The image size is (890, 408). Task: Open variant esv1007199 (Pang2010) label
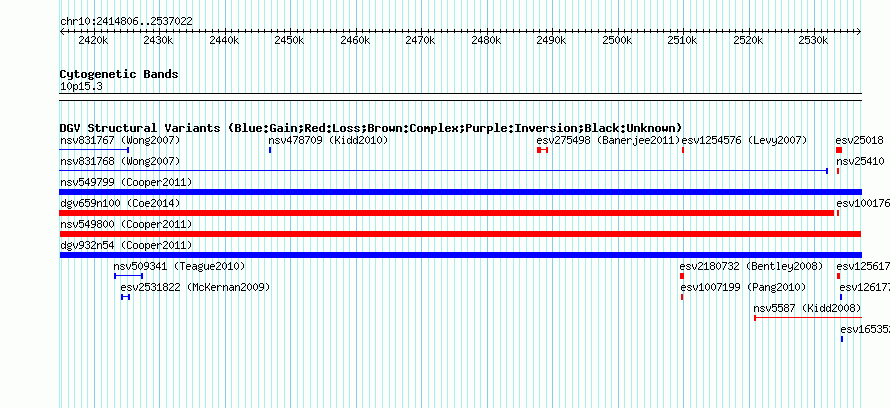743,287
